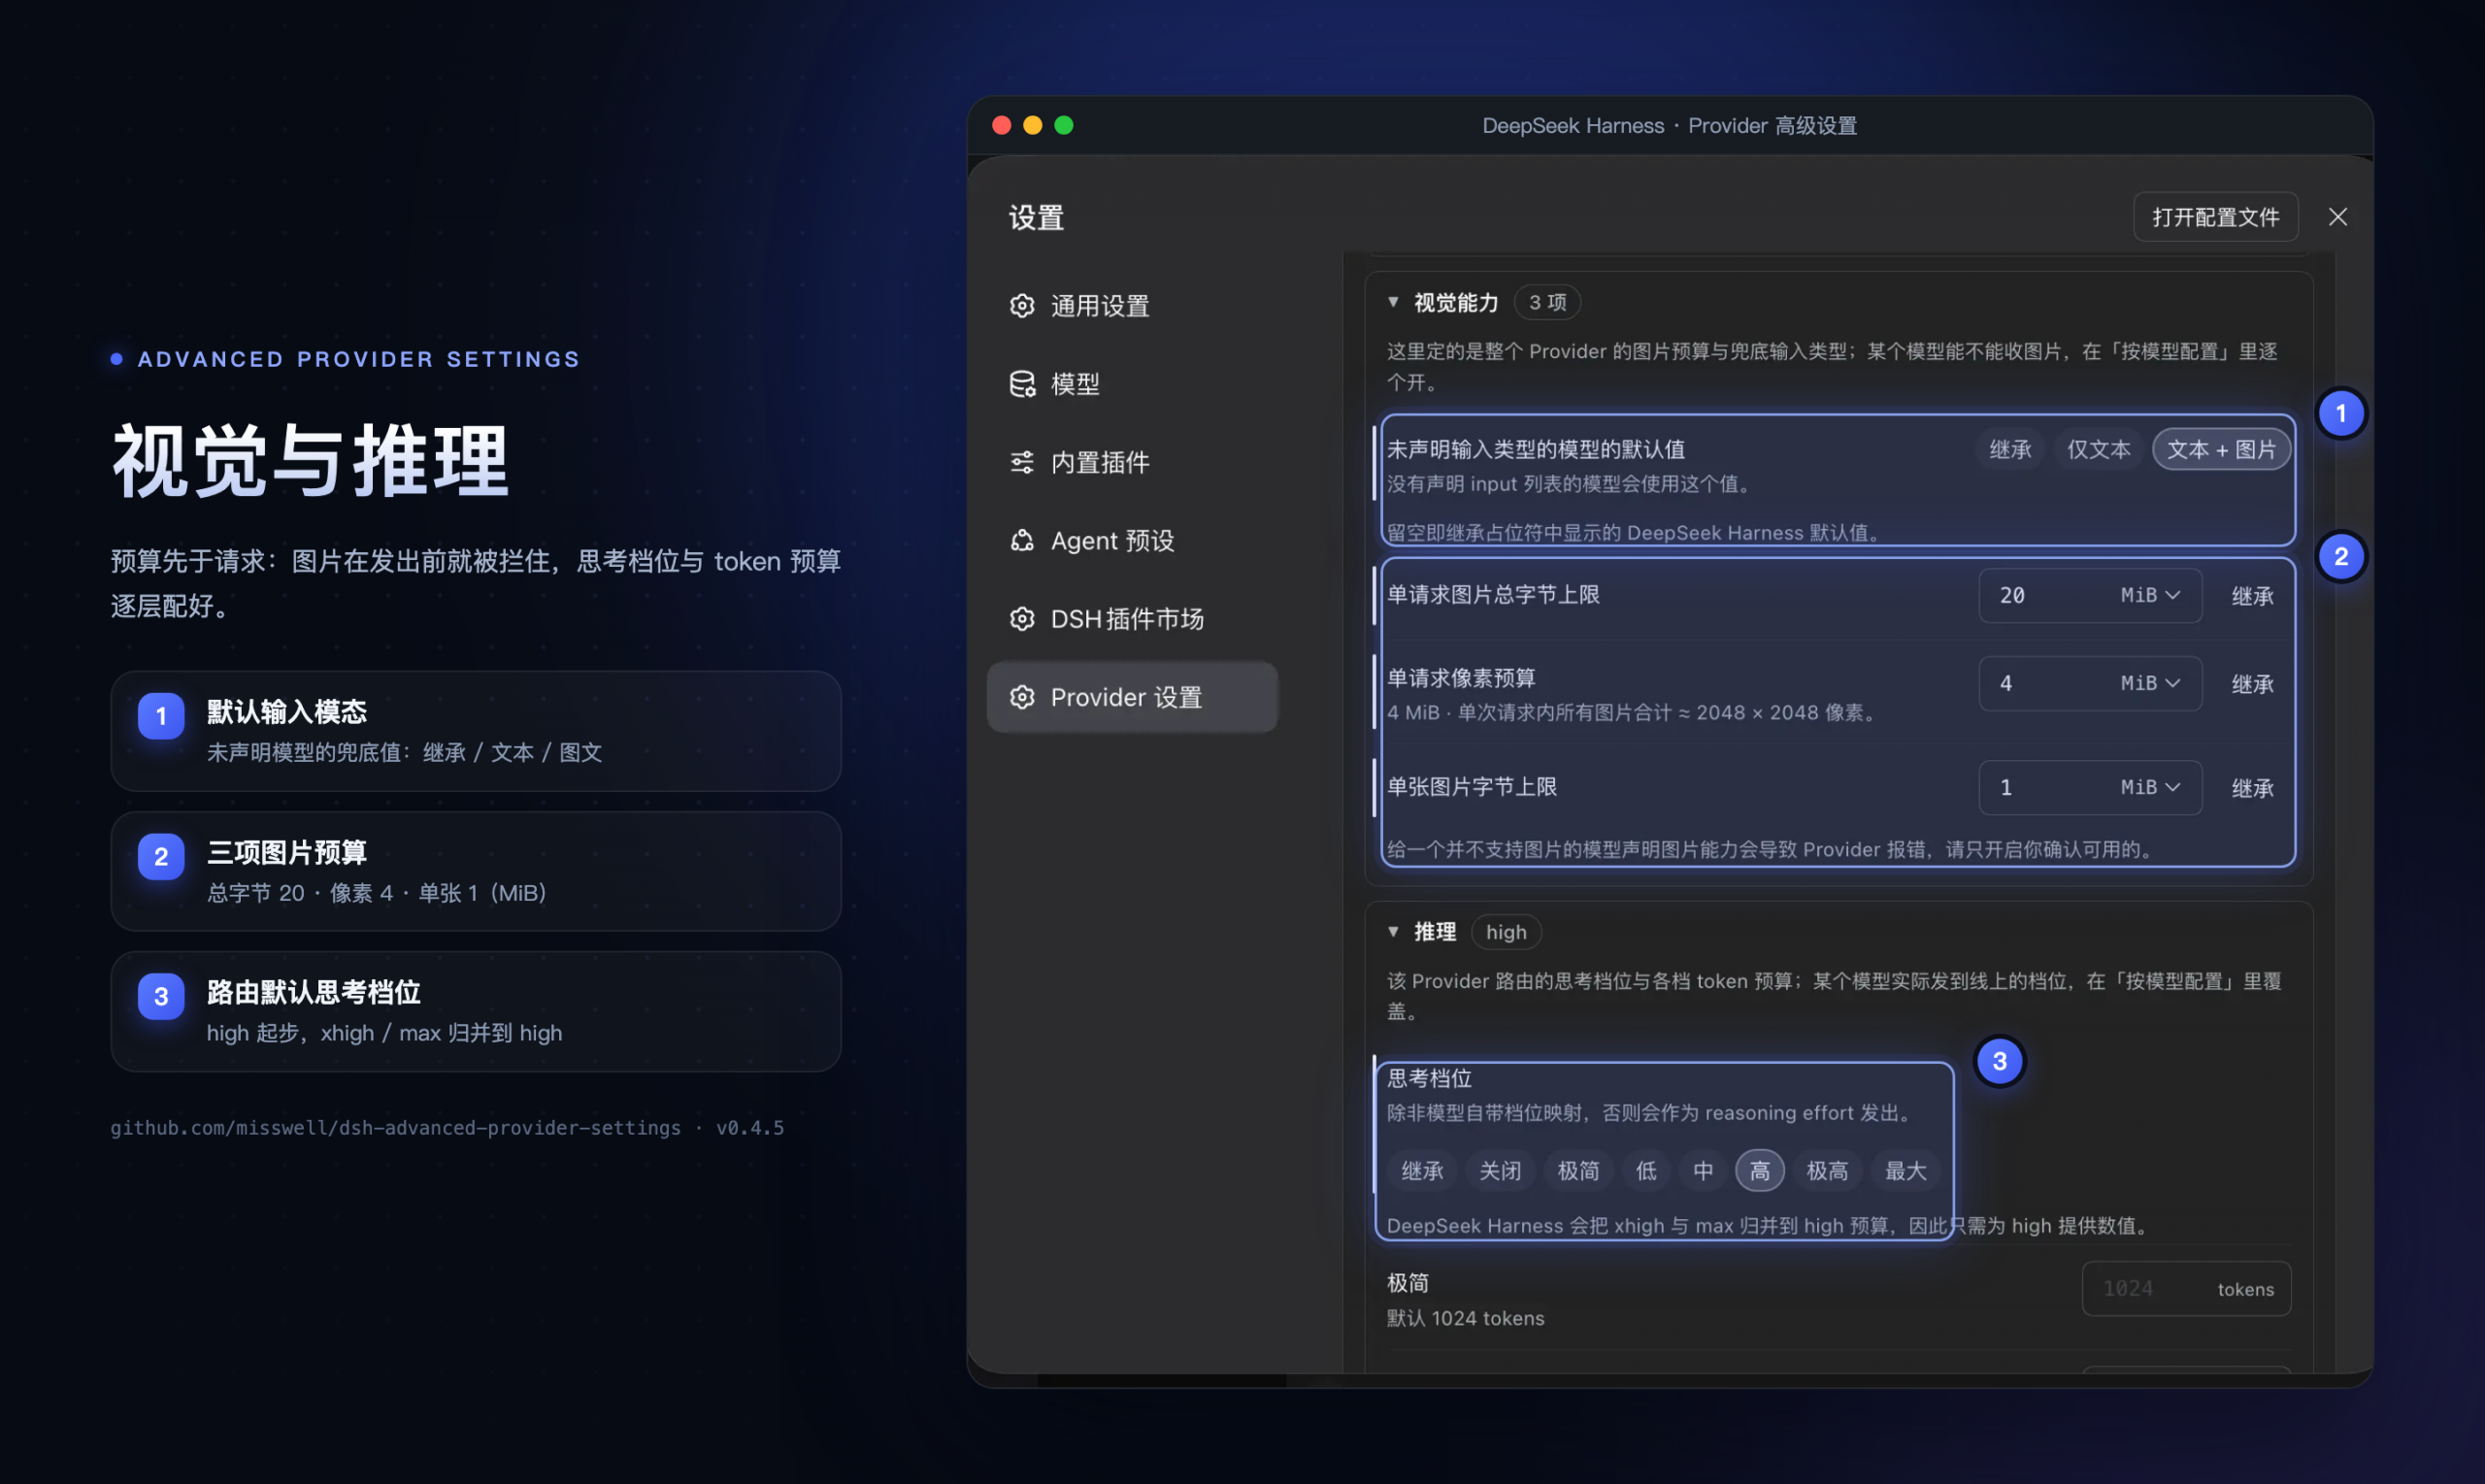The height and width of the screenshot is (1484, 2485).
Task: Go to Agent 预设
Action: pos(1132,540)
